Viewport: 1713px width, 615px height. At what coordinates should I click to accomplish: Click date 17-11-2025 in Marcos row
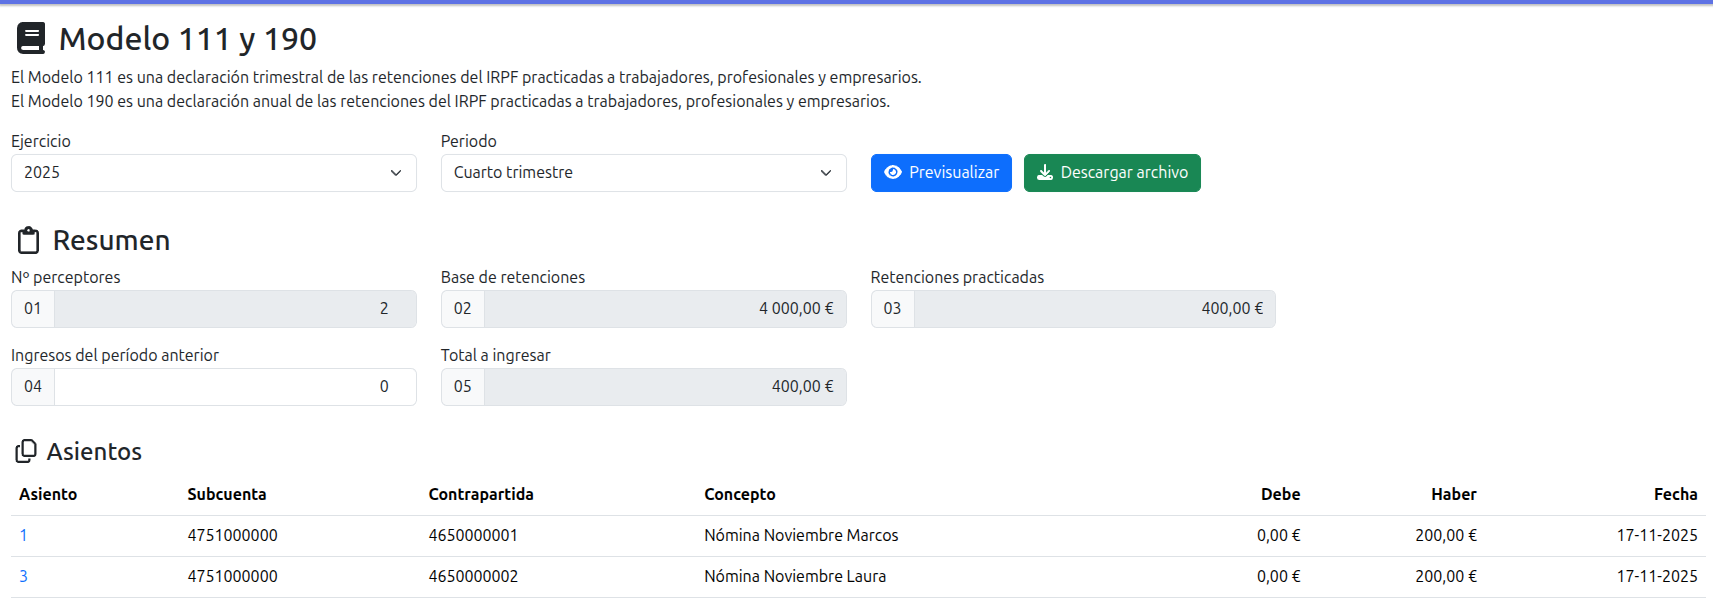(x=1657, y=536)
